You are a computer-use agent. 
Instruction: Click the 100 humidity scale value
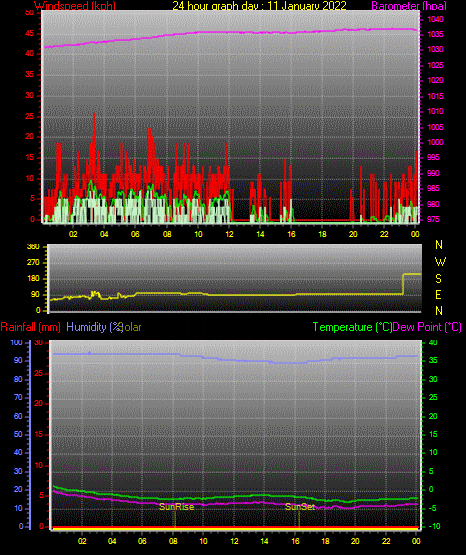click(17, 342)
